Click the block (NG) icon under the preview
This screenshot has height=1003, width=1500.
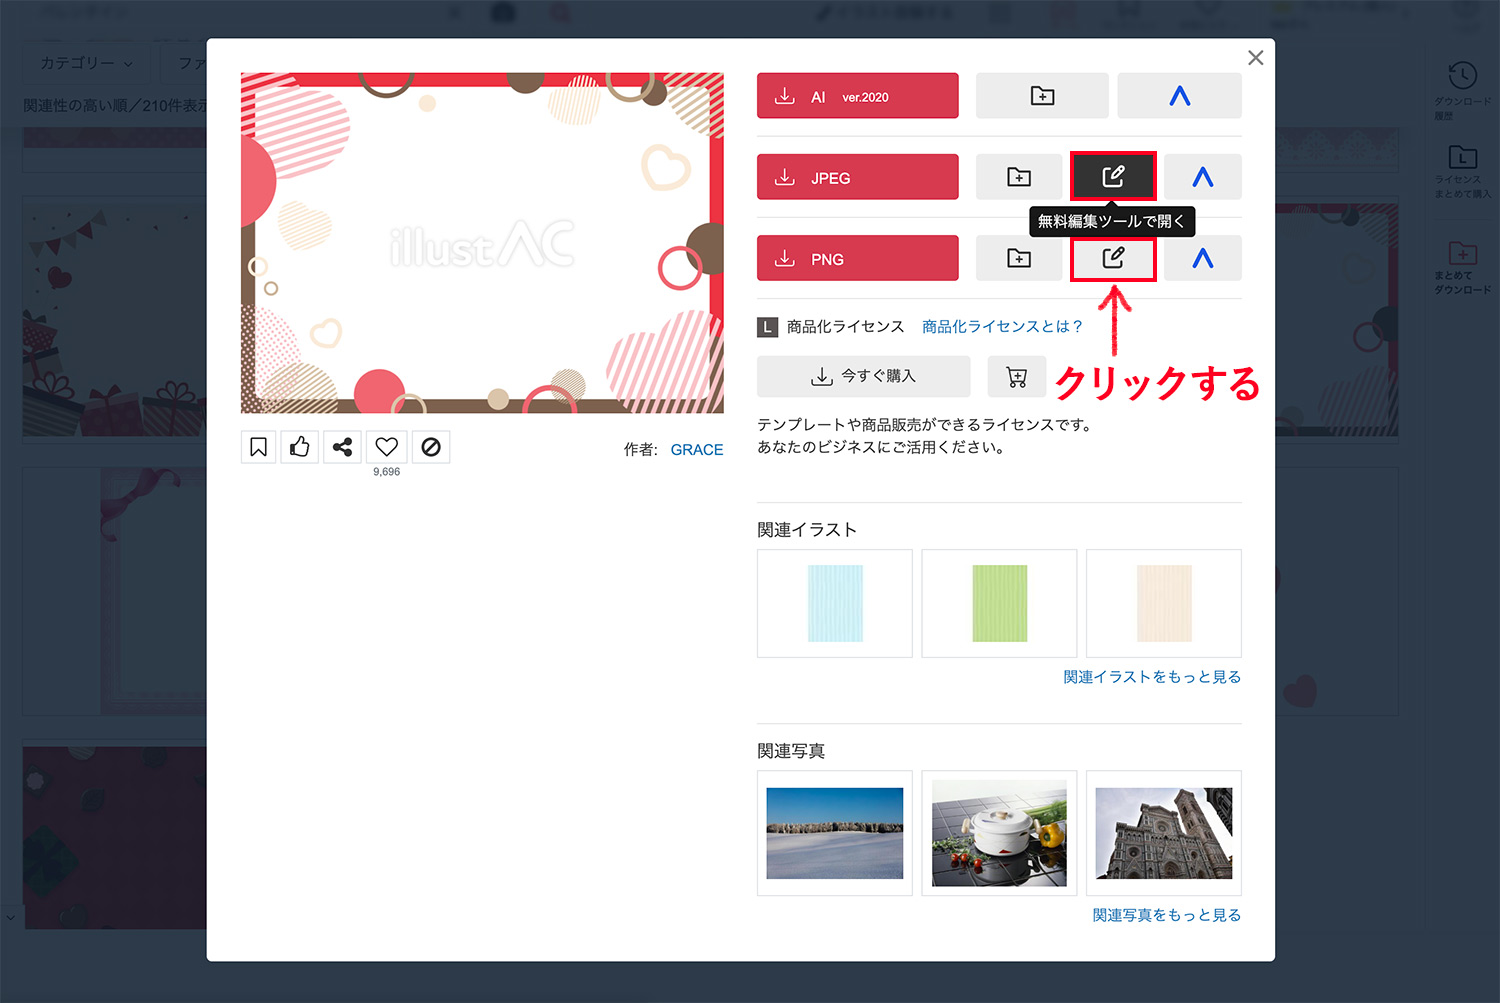coord(430,447)
